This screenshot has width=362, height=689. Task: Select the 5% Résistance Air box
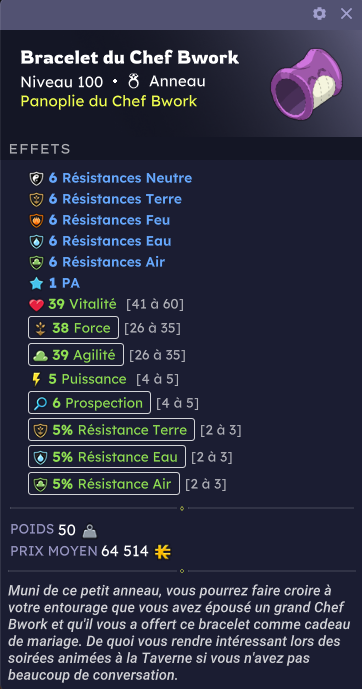click(x=104, y=484)
